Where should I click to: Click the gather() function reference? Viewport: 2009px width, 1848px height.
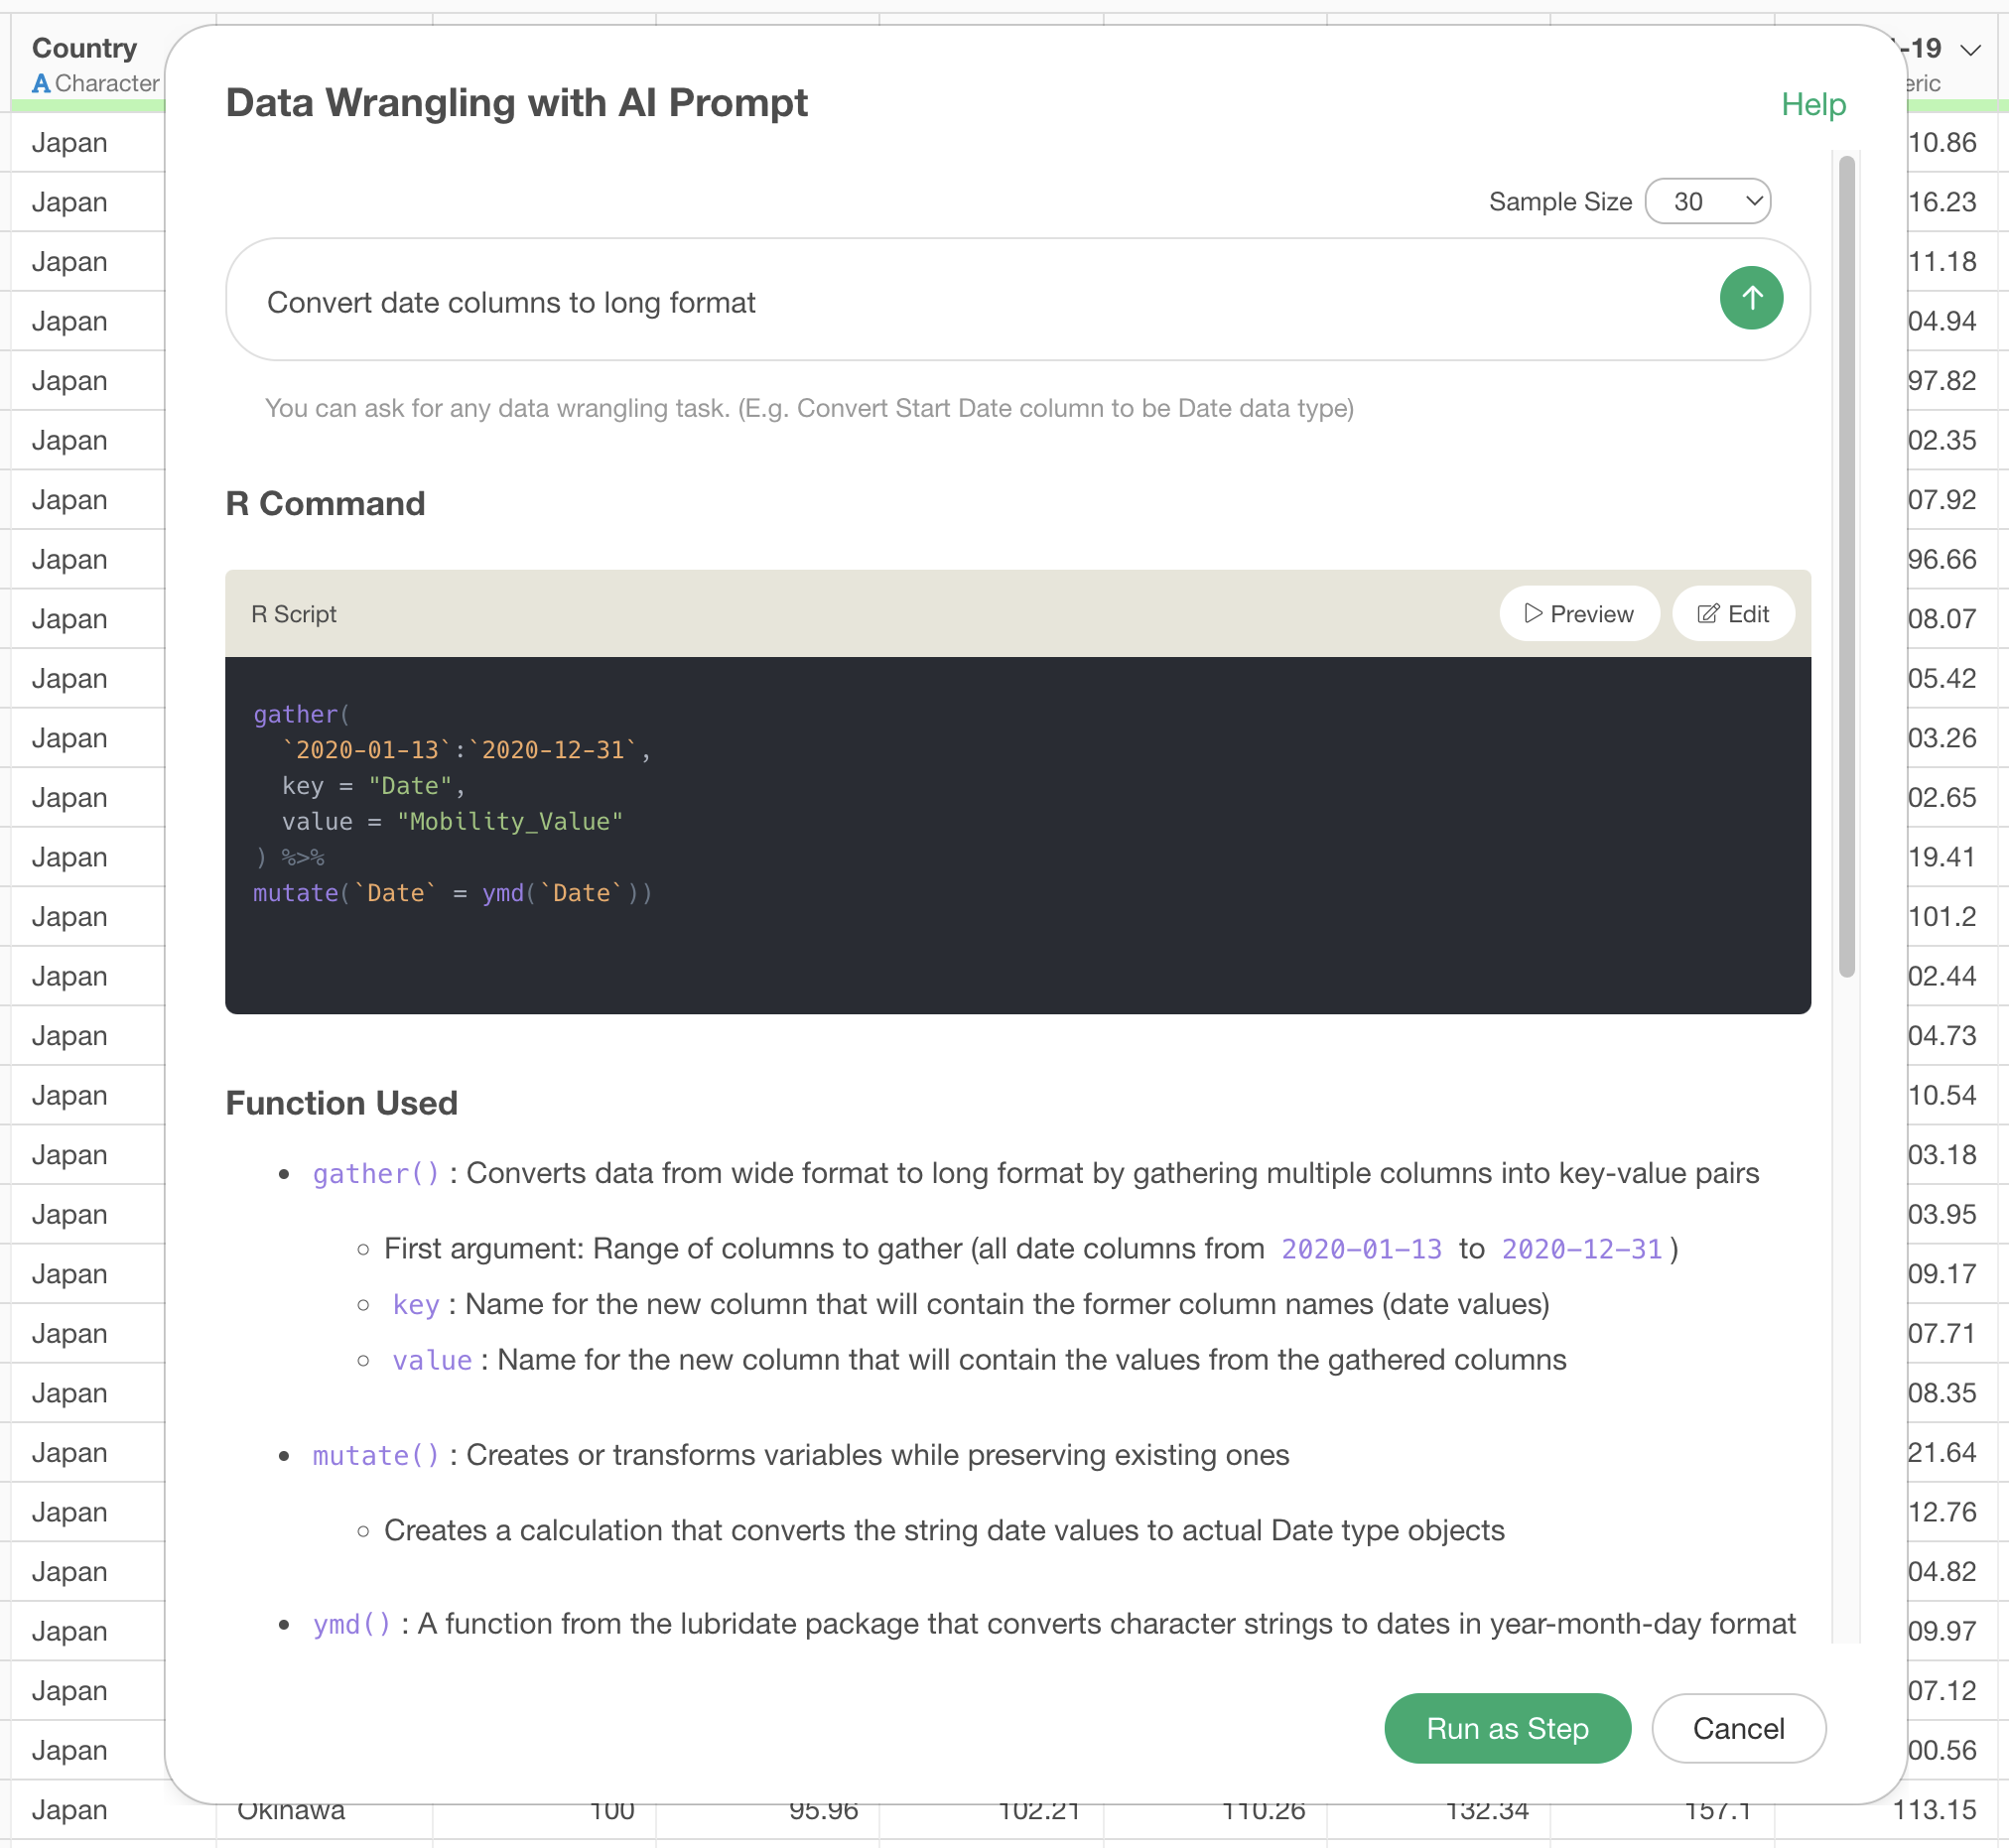click(x=375, y=1173)
